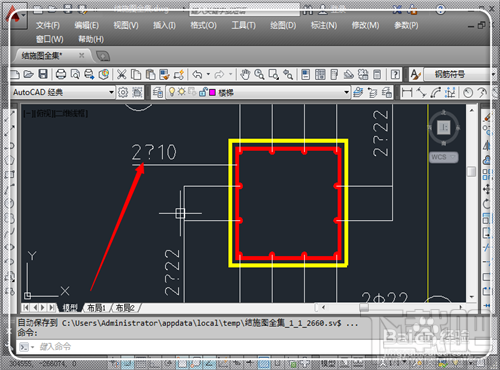The image size is (500, 370).
Task: Open the Properties palette icon
Action: coord(306,74)
